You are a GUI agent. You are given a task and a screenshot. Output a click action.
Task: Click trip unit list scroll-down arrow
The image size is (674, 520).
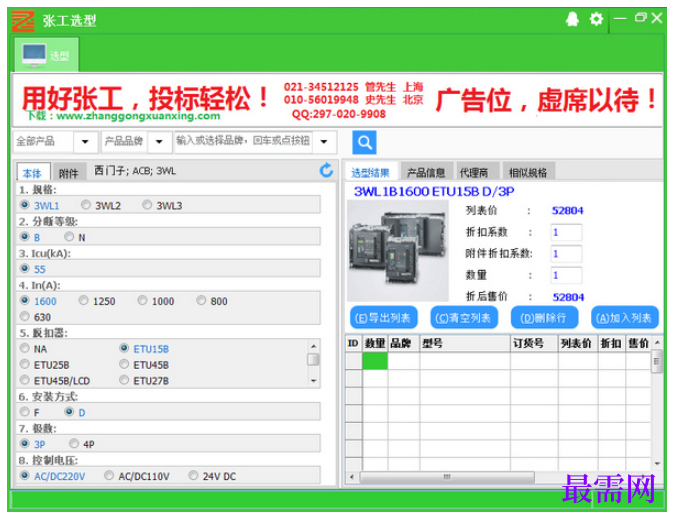(x=314, y=381)
